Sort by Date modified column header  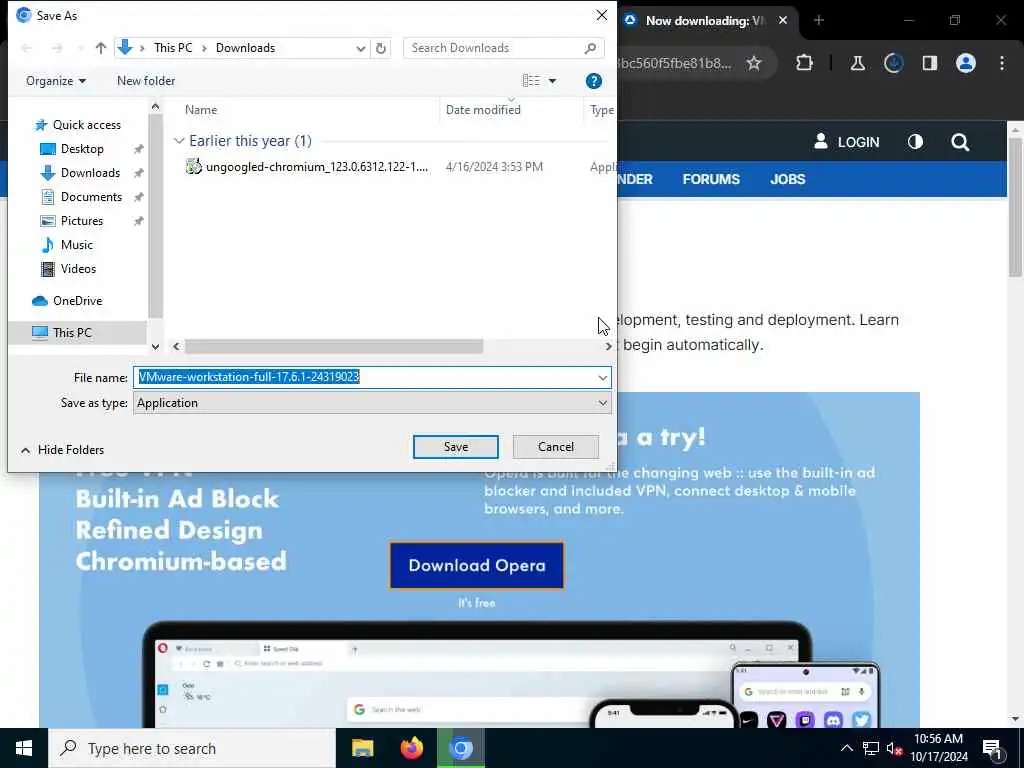483,110
